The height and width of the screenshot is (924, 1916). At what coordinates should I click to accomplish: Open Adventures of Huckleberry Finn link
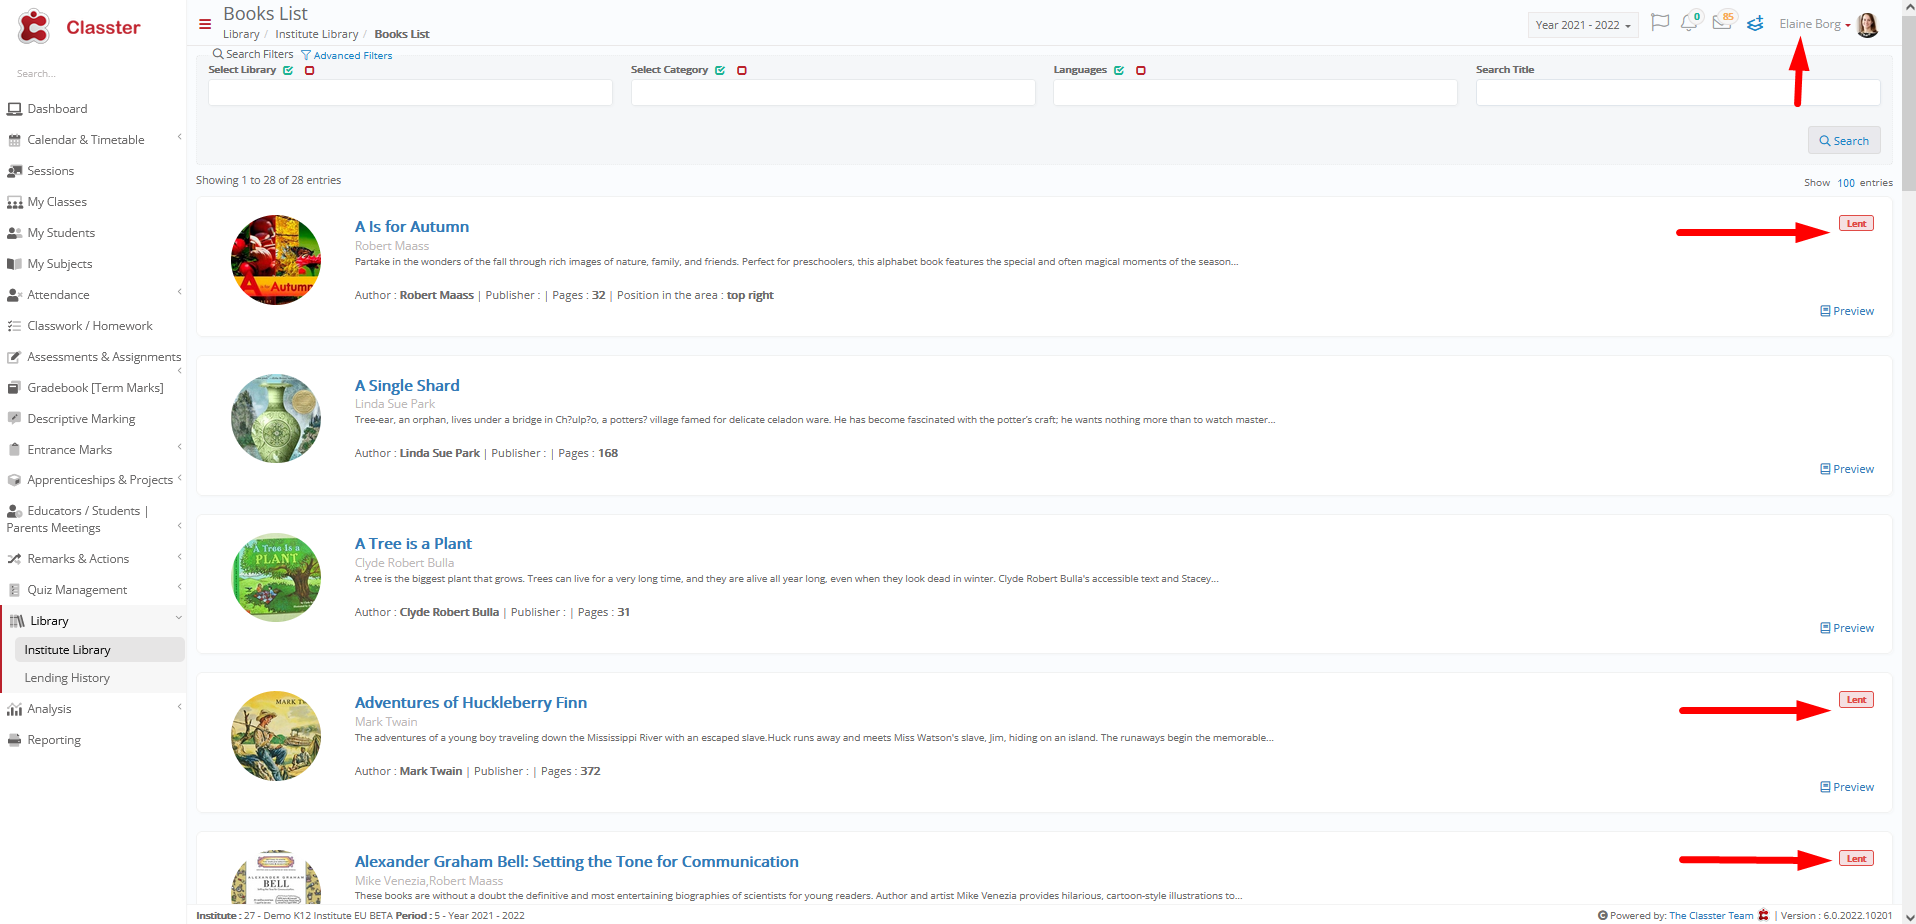471,703
